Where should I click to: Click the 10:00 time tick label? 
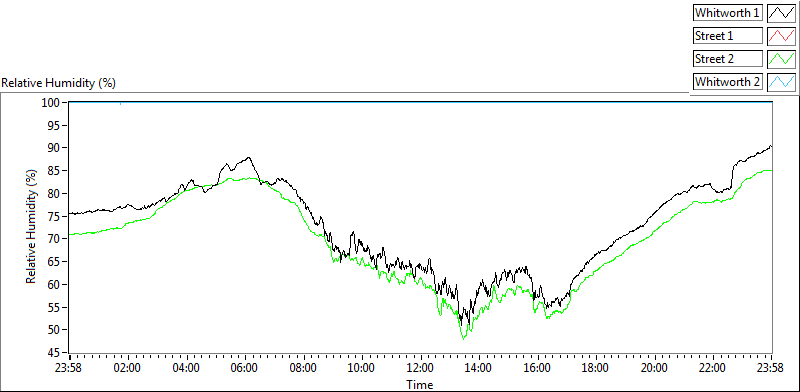pos(362,368)
